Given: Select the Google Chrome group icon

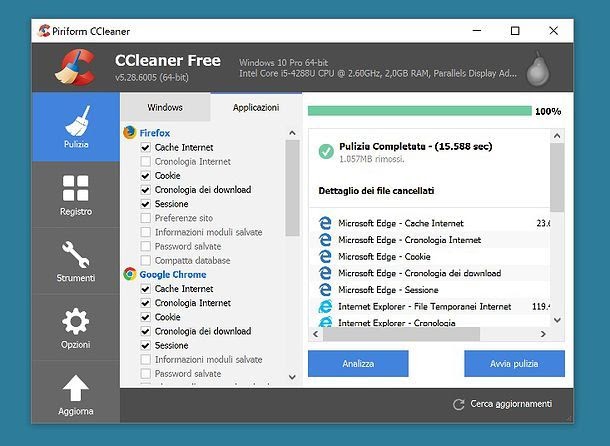Looking at the screenshot, I should 130,274.
